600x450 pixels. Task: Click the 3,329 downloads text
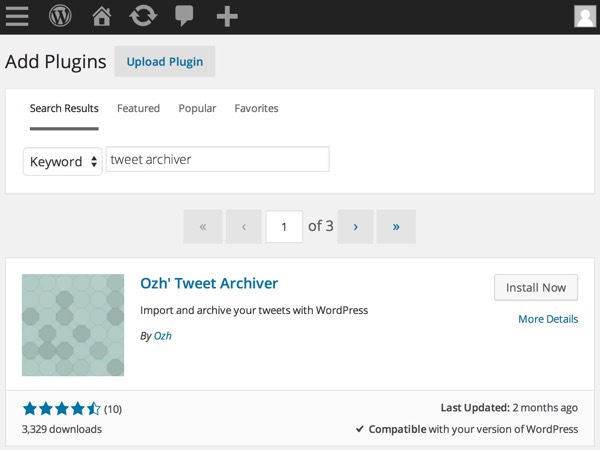pyautogui.click(x=62, y=429)
